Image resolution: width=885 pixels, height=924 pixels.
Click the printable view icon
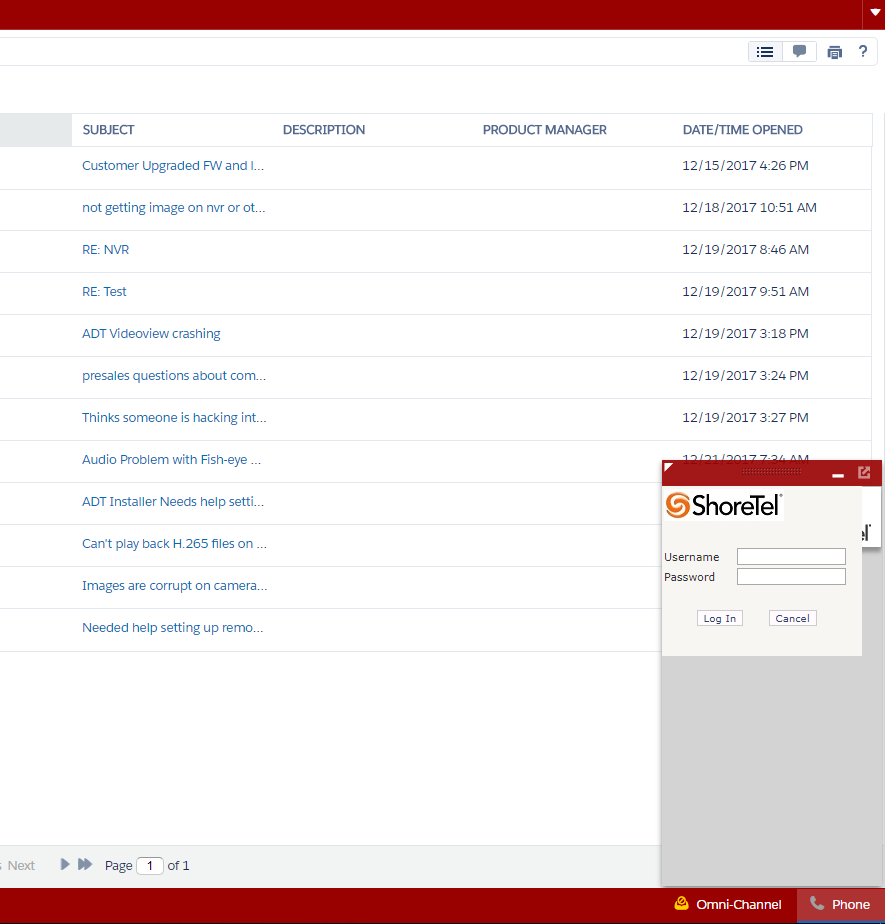pos(834,52)
